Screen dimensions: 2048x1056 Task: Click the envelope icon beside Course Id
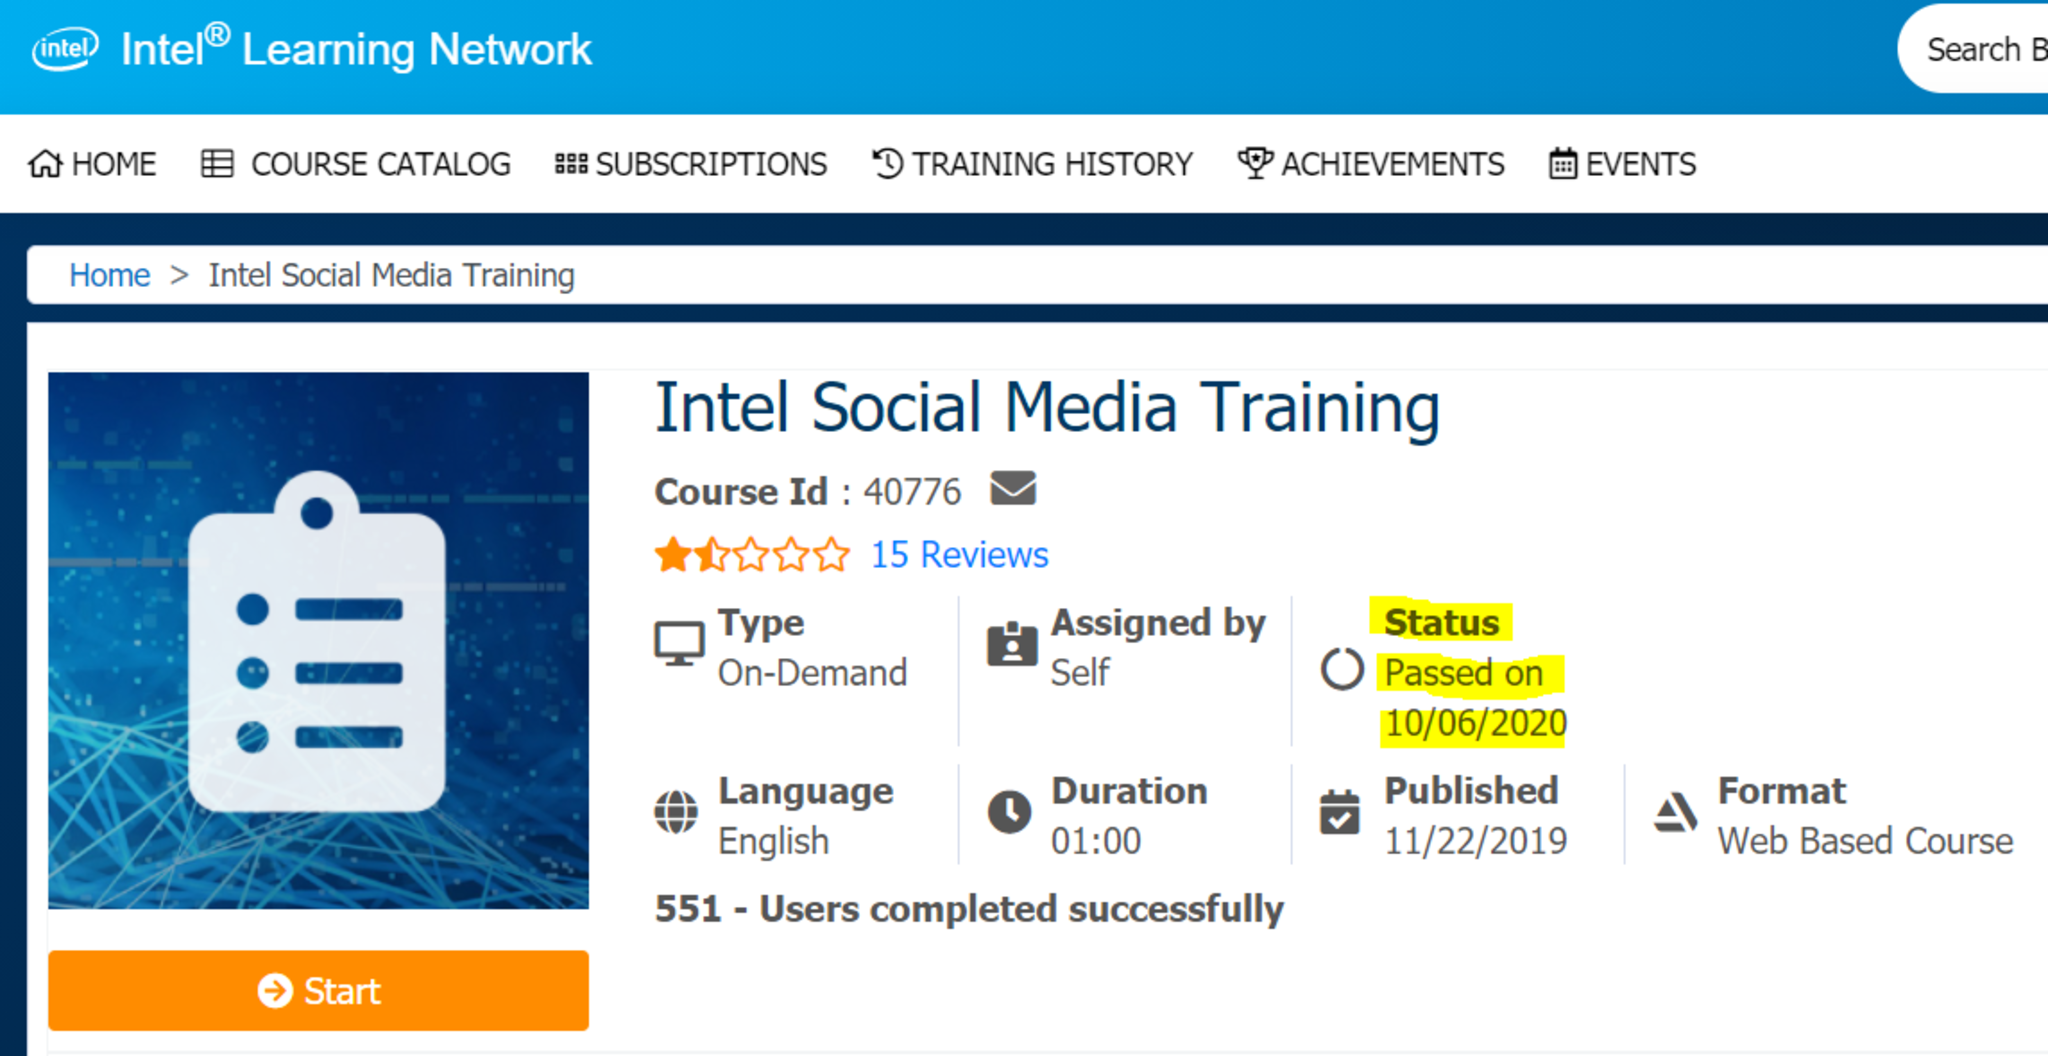pos(1012,489)
